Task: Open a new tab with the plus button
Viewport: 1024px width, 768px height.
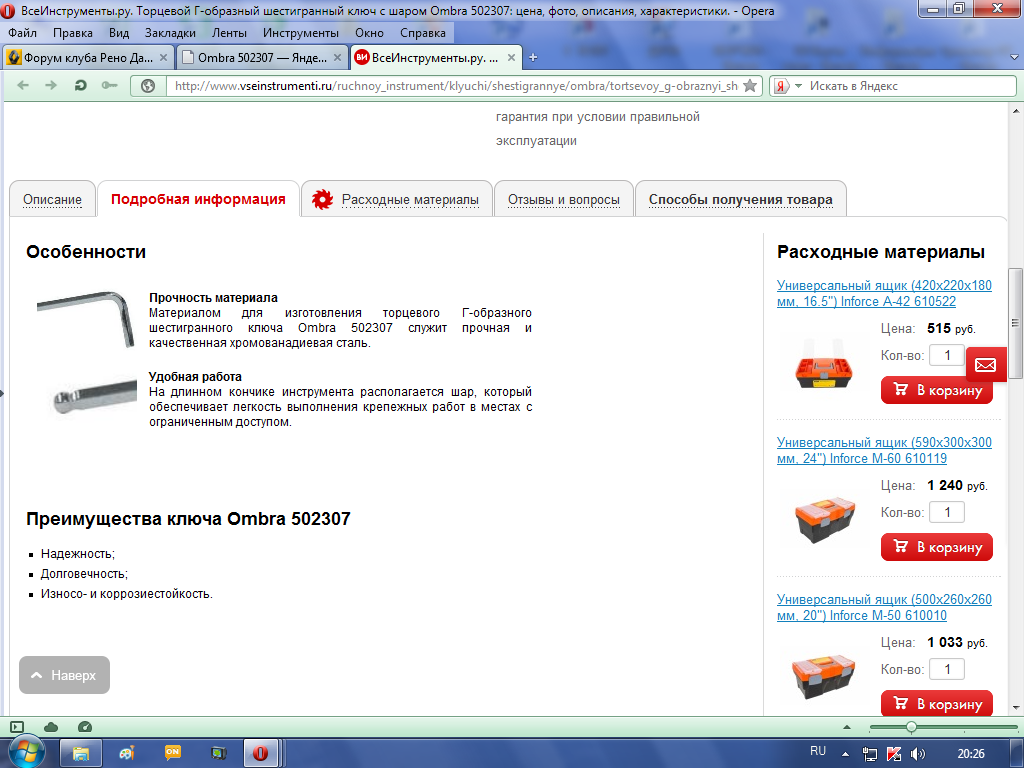Action: [x=533, y=57]
